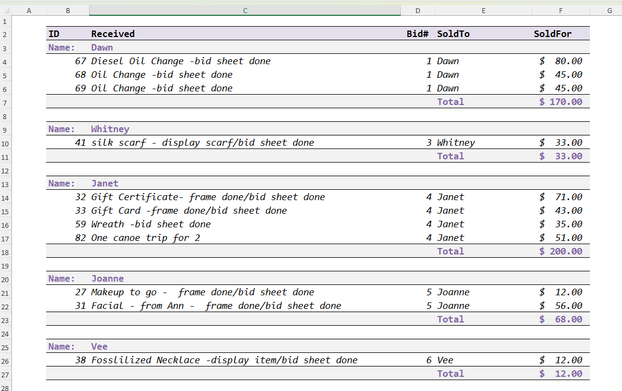Select the name cell 'Janet' in row 13

245,184
